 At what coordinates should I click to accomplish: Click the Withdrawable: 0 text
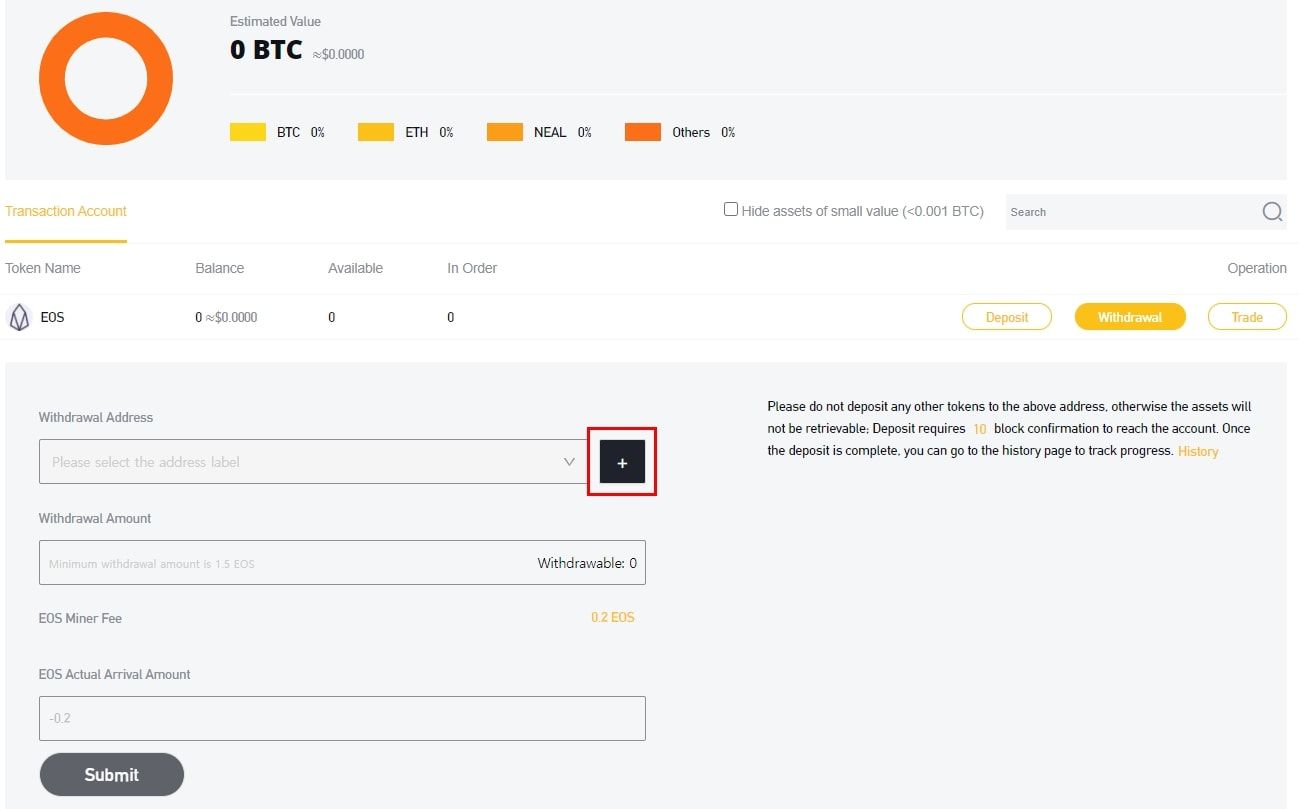(587, 563)
